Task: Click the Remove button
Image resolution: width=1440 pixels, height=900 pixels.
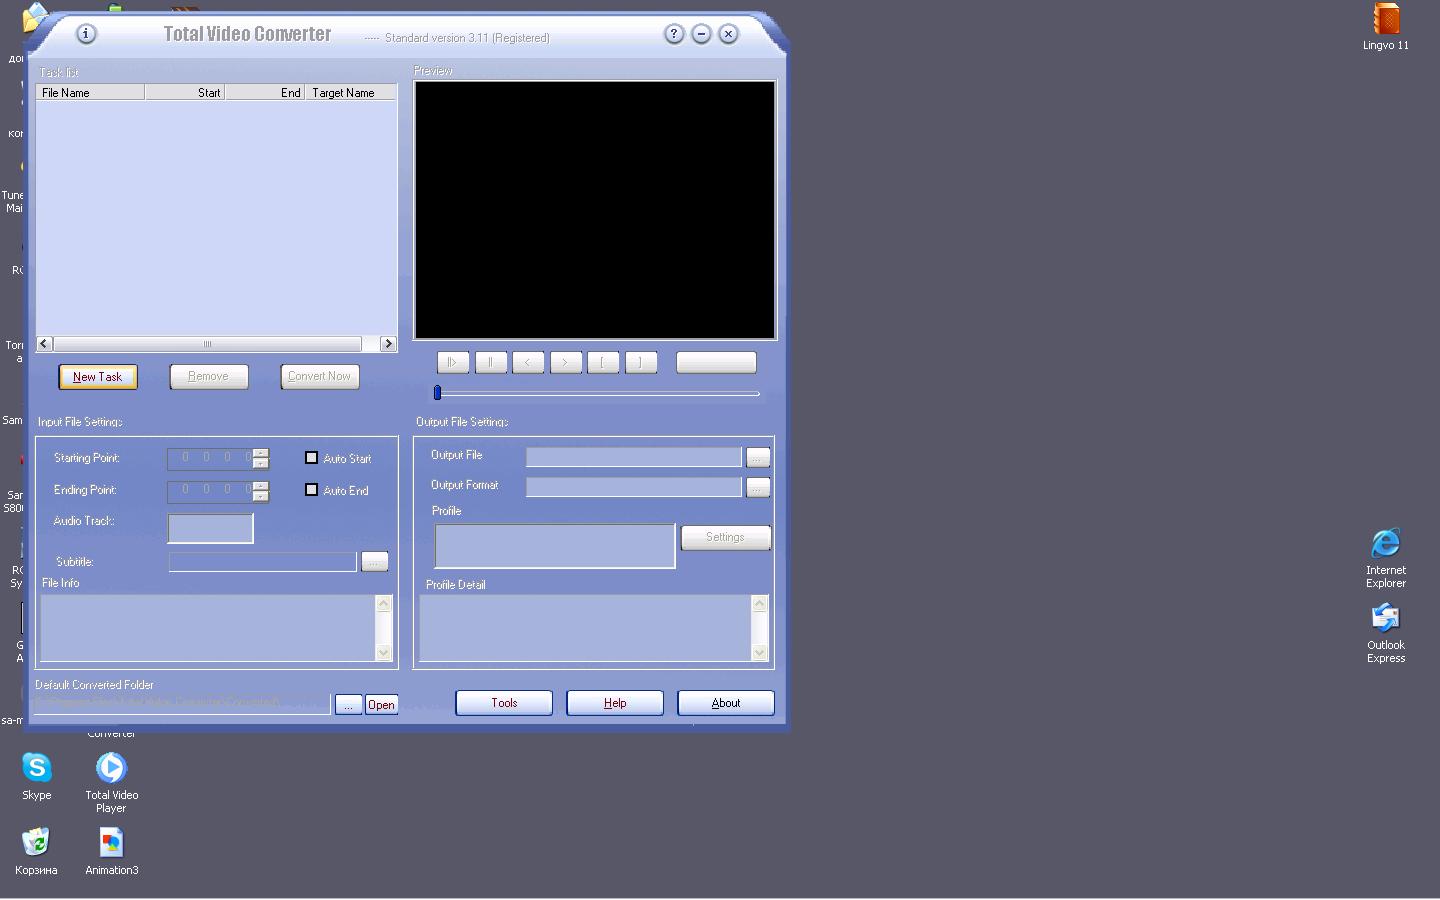Action: [x=208, y=377]
